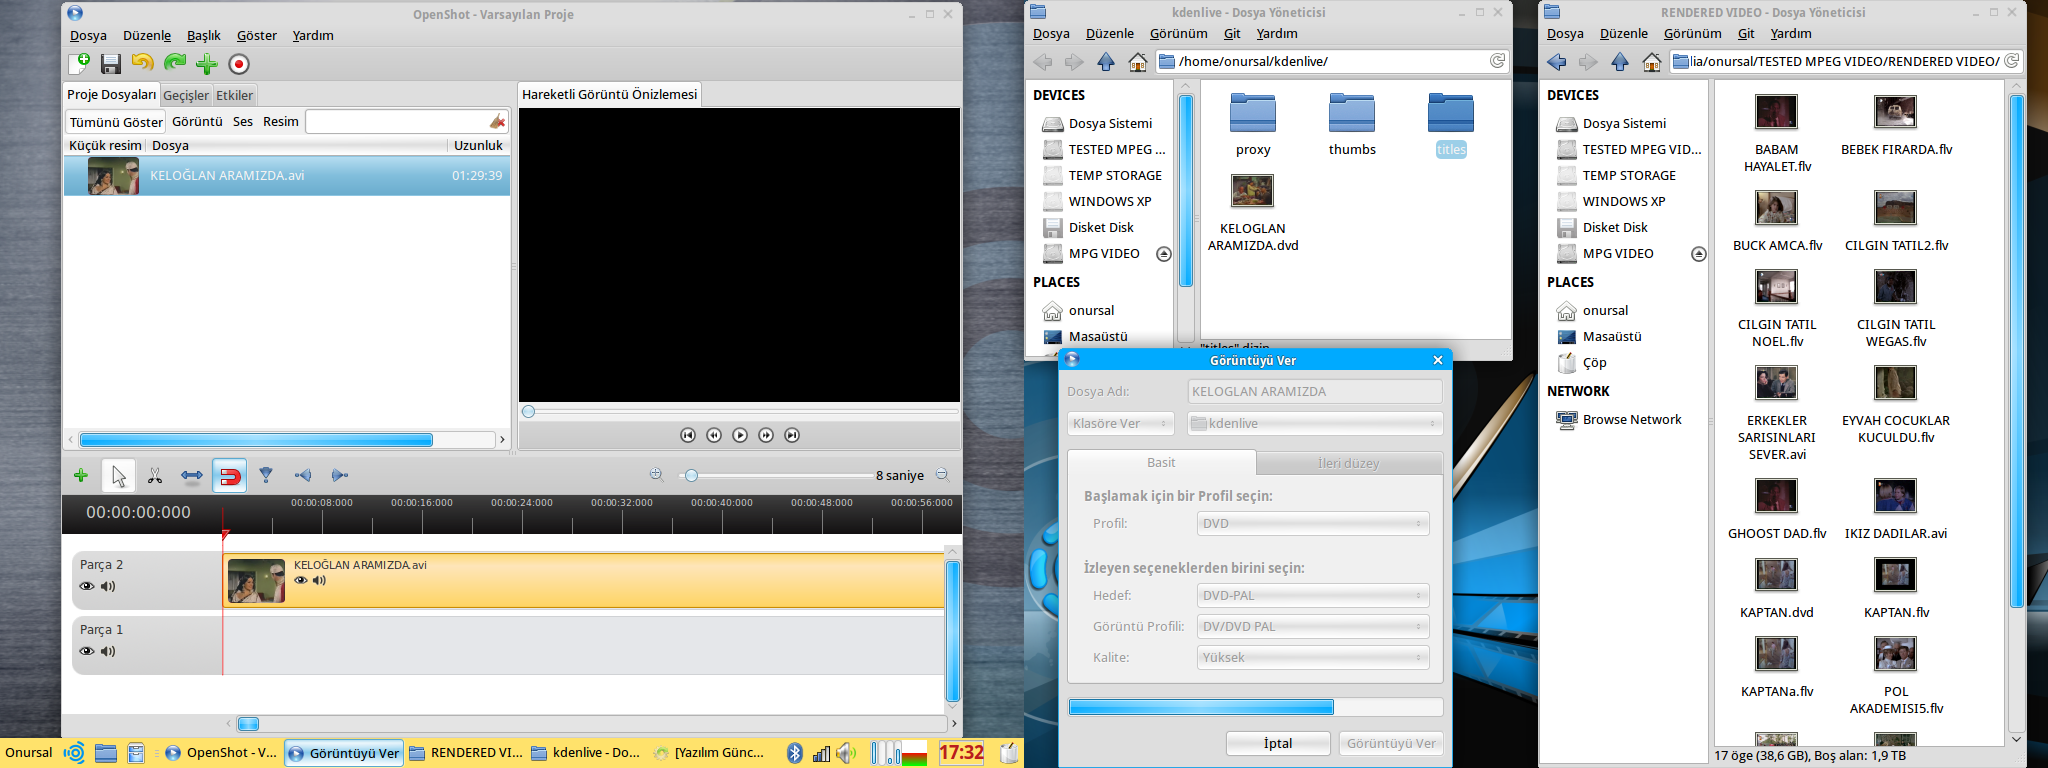Viewport: 2048px width, 768px height.
Task: Switch to the Geçişler tab
Action: [186, 95]
